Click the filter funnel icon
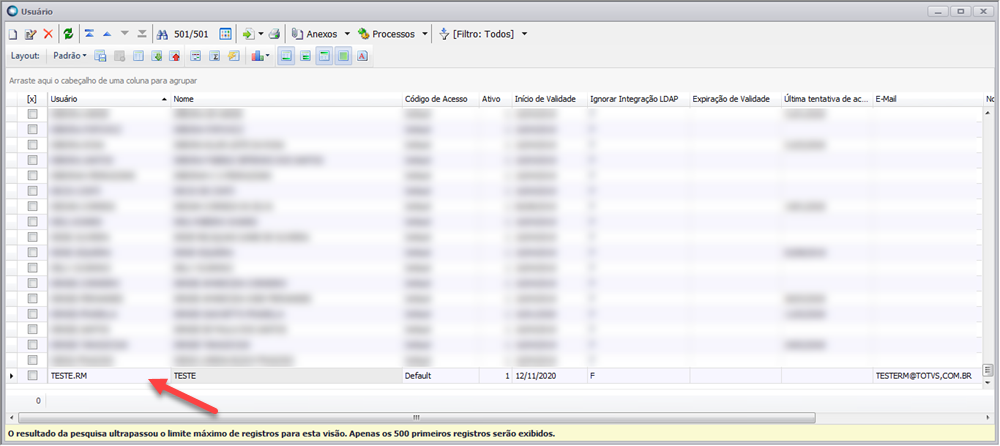Image resolution: width=1000 pixels, height=446 pixels. coord(445,34)
